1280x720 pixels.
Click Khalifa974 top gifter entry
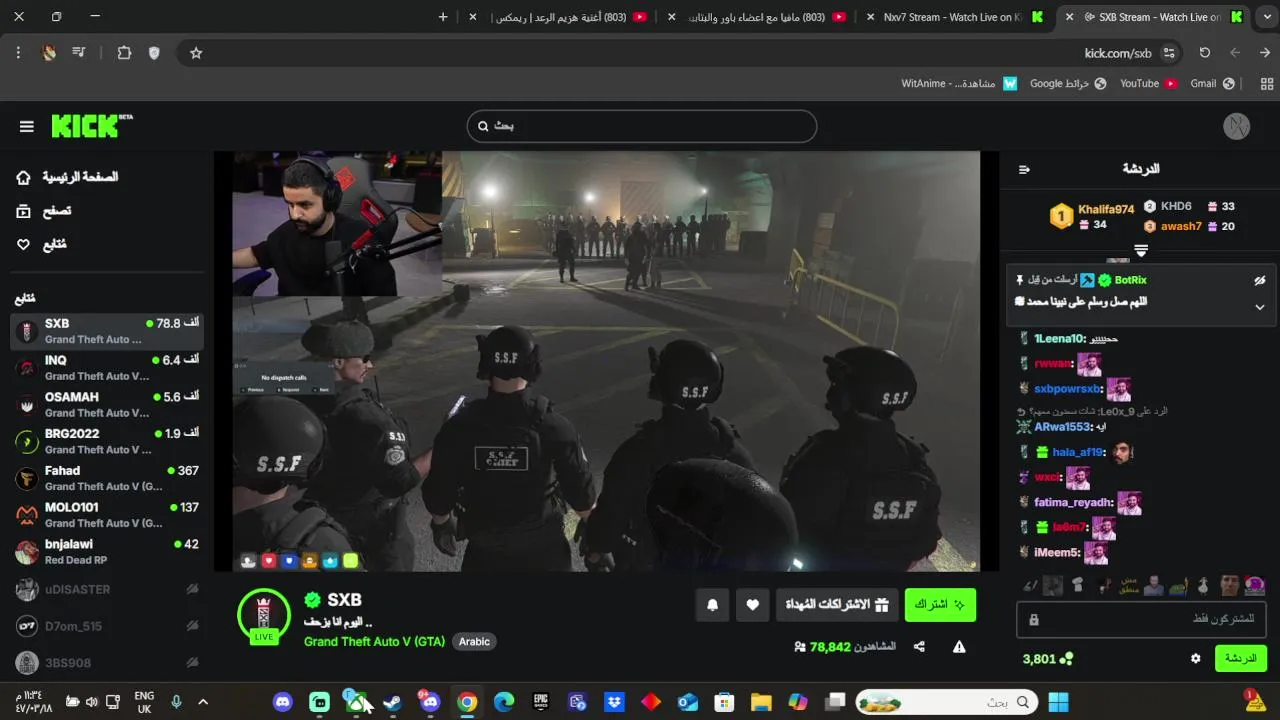1092,216
